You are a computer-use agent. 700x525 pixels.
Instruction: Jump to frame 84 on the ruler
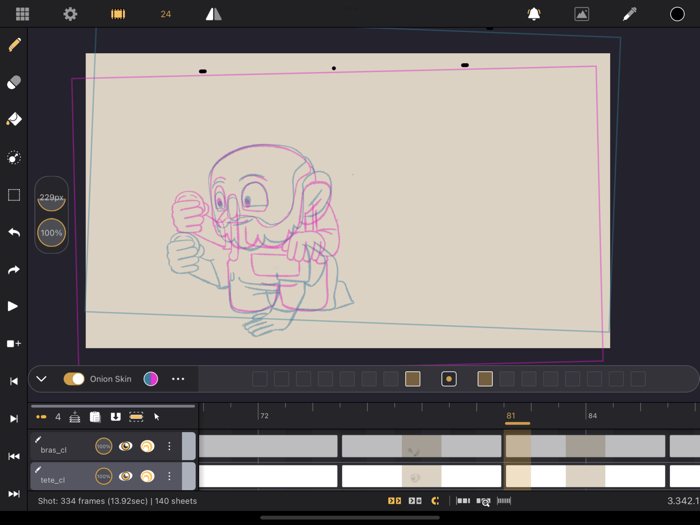click(x=592, y=416)
